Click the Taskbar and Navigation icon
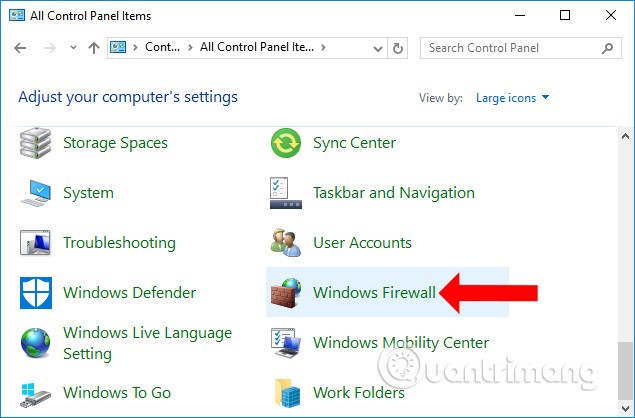 [286, 193]
